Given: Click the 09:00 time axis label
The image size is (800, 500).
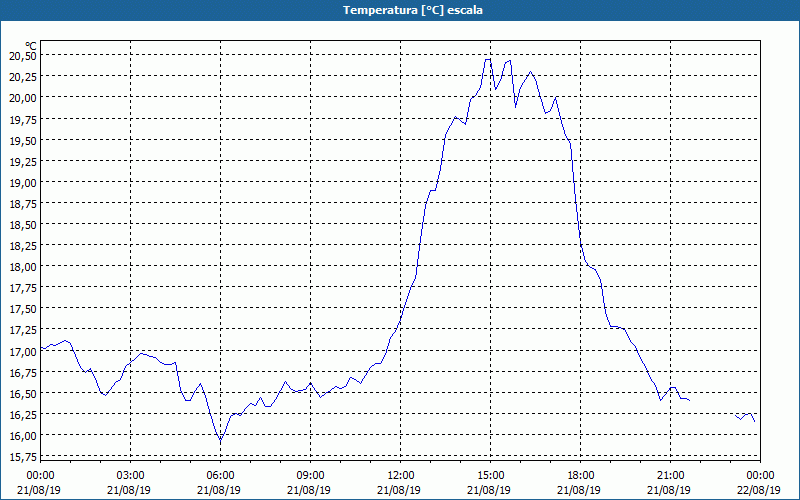Looking at the screenshot, I should tap(310, 476).
